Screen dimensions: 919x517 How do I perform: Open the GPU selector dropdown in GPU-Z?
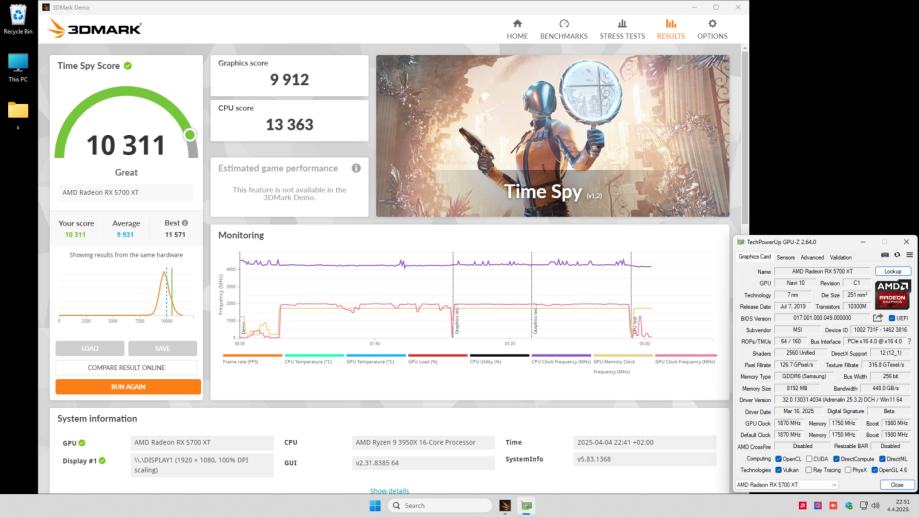(x=787, y=485)
